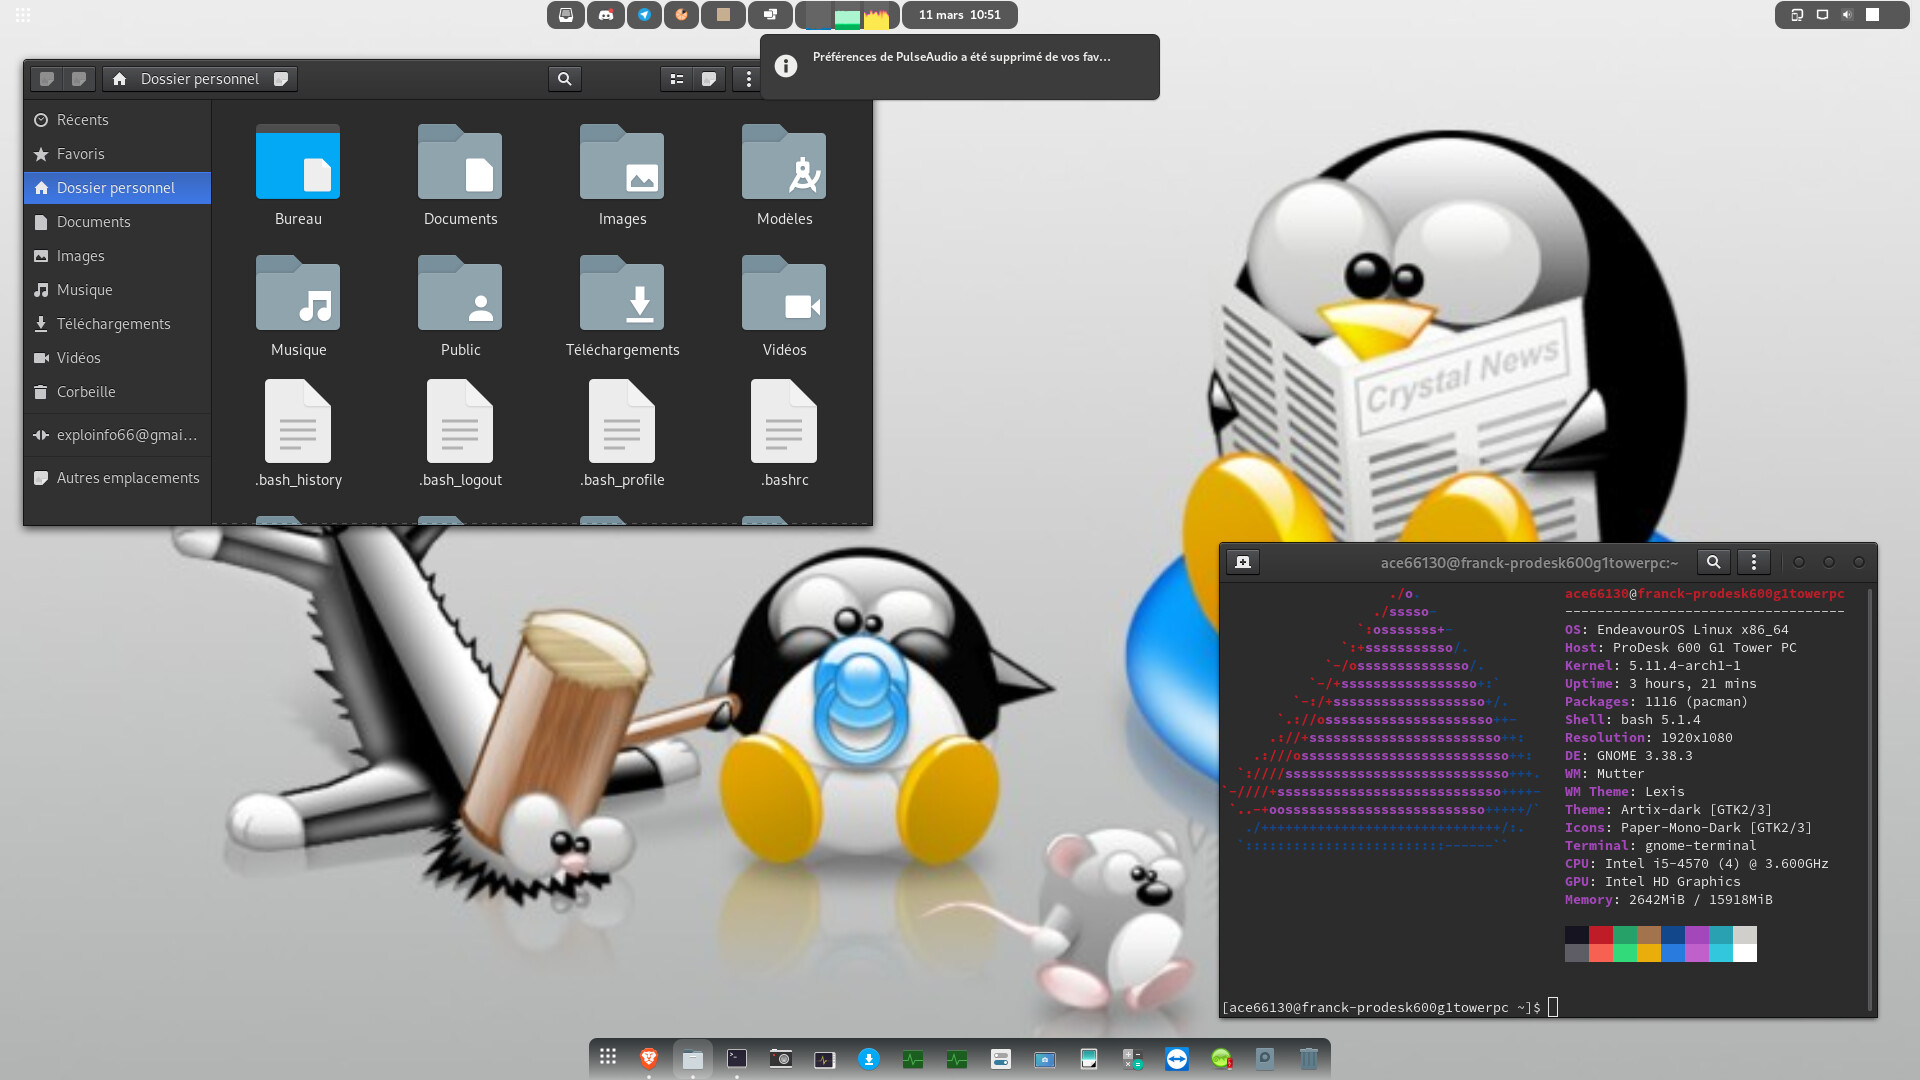Open Corbeille in the sidebar
The width and height of the screenshot is (1920, 1080).
[x=117, y=392]
